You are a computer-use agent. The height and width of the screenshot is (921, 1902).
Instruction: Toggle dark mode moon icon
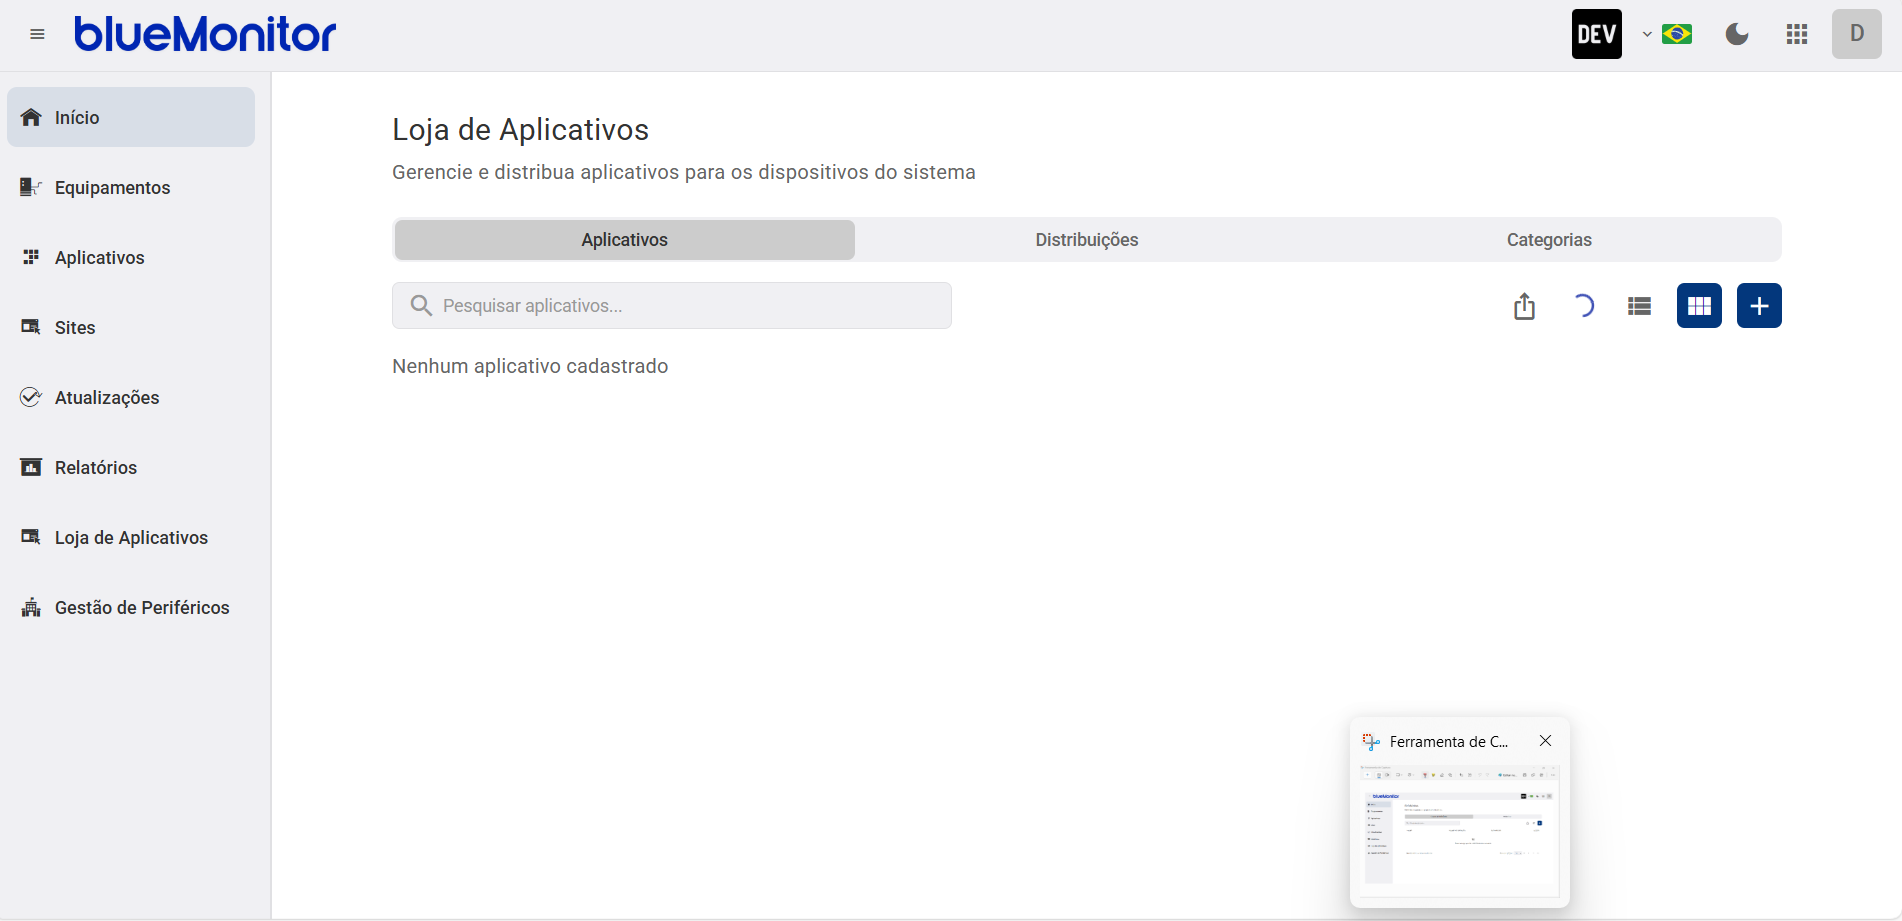point(1737,34)
